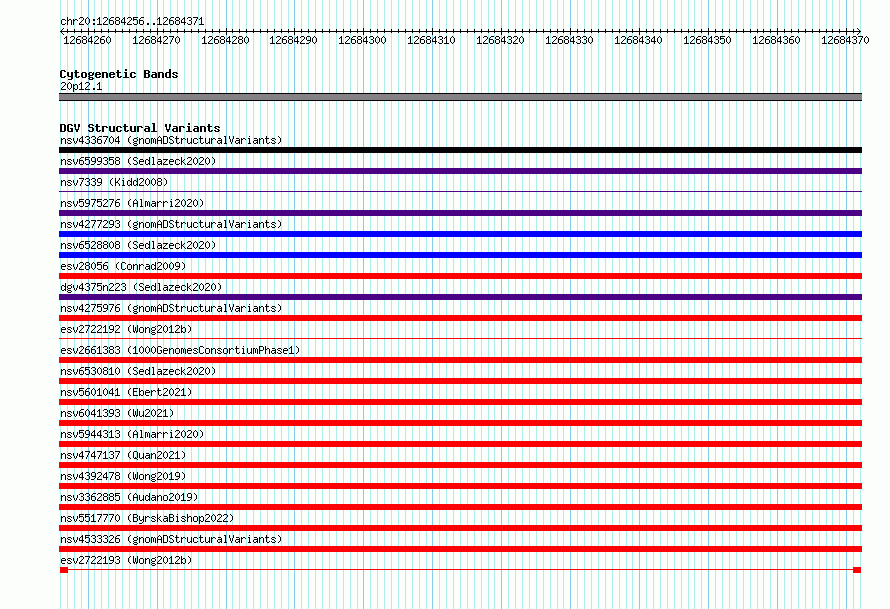Select the red esv28056 variant bar

coord(460,276)
